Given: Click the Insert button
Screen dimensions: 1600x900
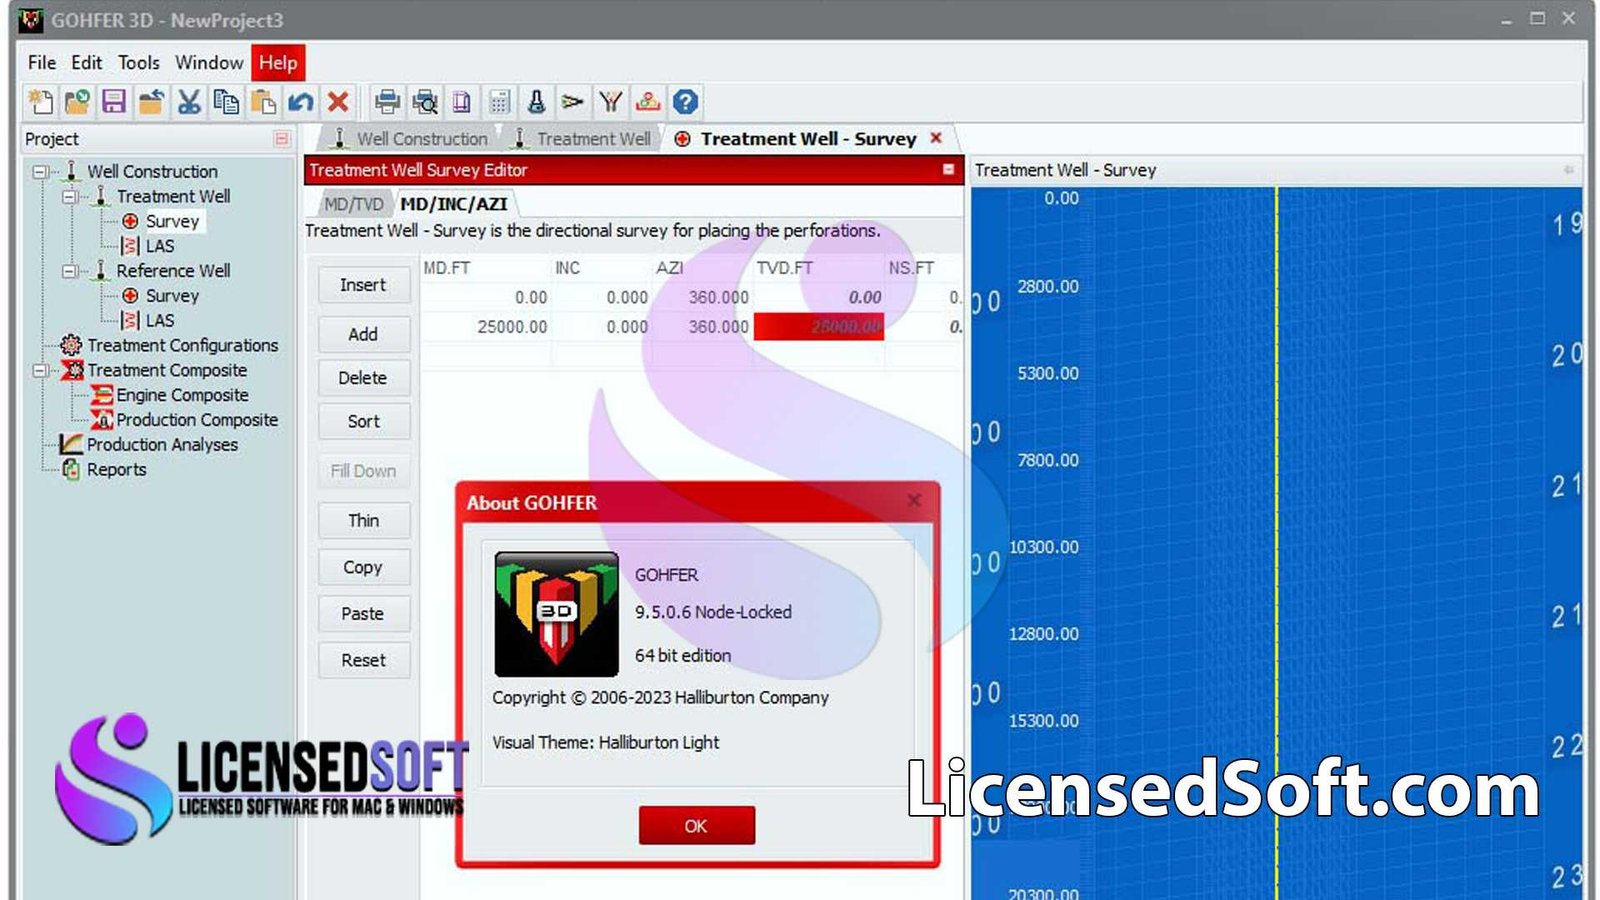Looking at the screenshot, I should tap(363, 285).
